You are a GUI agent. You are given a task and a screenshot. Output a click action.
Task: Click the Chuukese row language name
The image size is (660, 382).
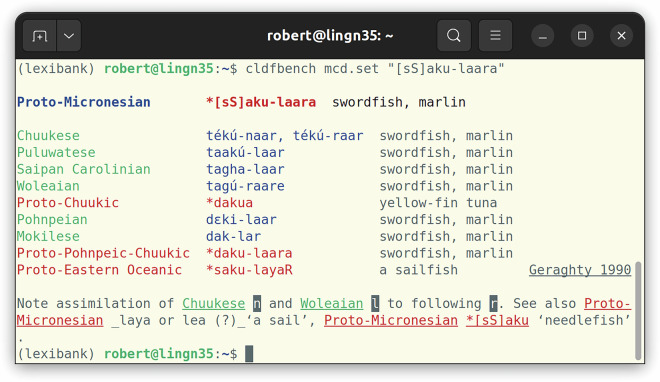(48, 135)
